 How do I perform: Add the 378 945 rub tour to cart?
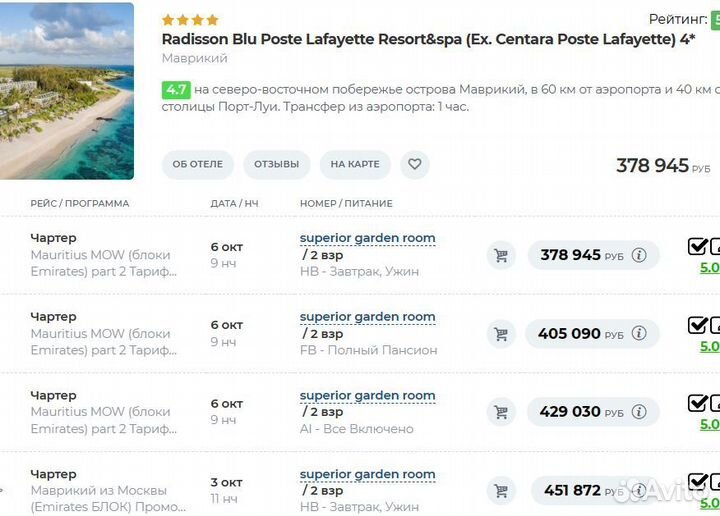point(501,255)
